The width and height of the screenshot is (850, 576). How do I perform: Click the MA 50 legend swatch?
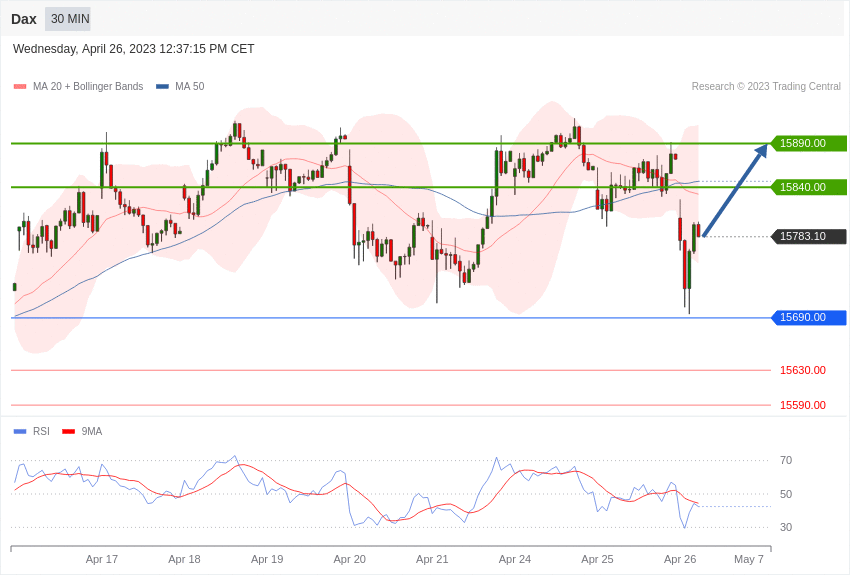(162, 87)
